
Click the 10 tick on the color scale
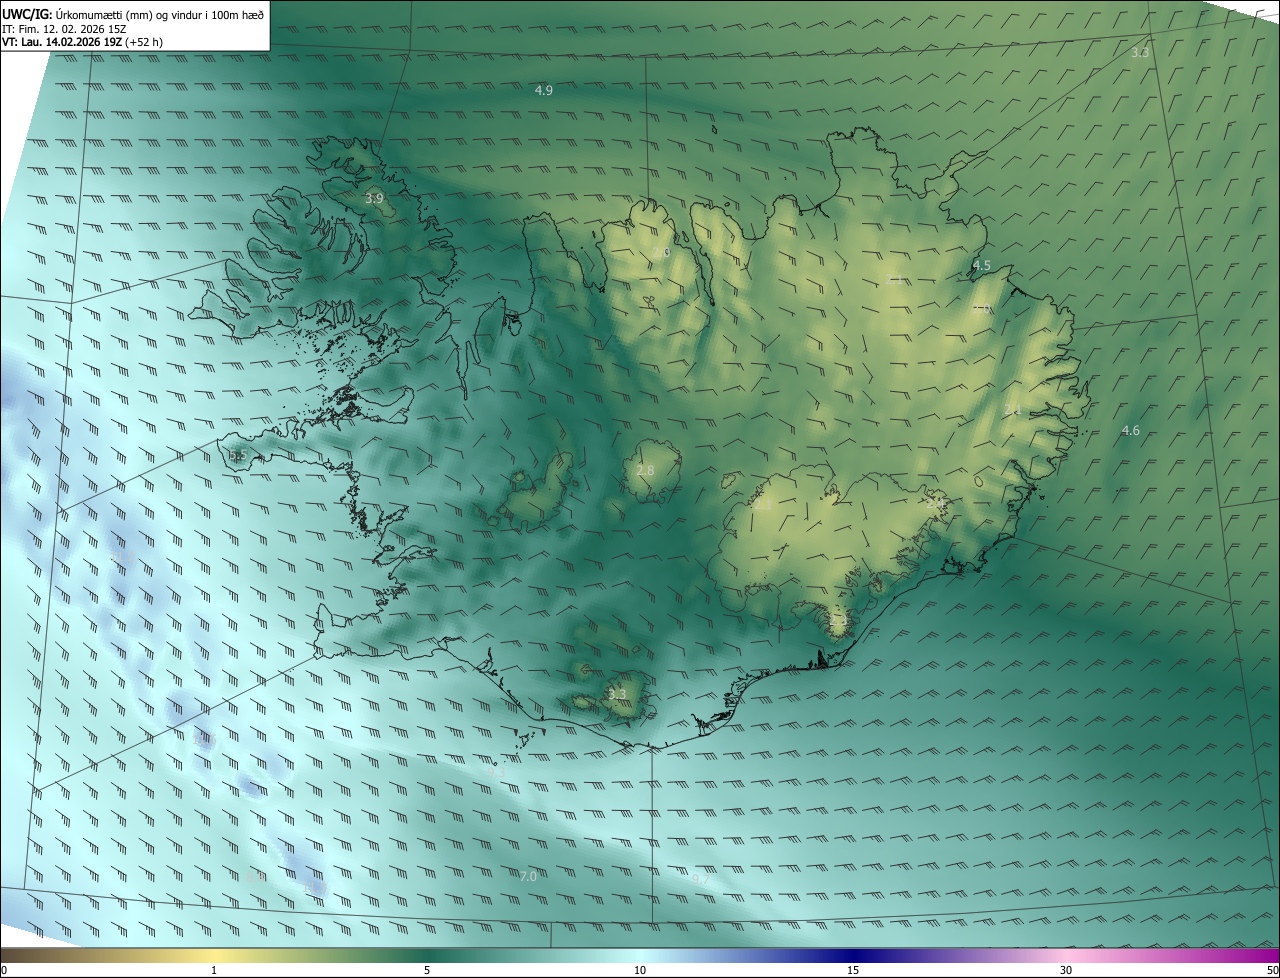[640, 970]
